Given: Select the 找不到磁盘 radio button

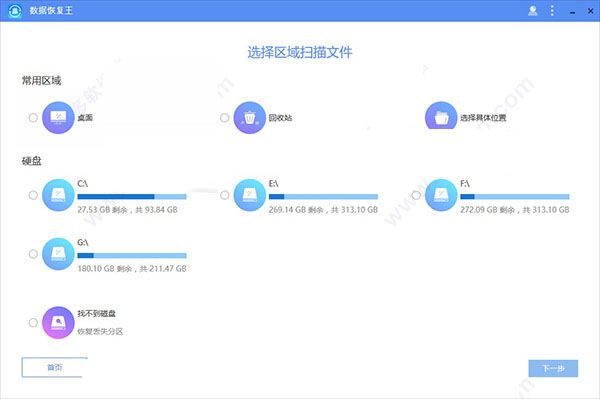Looking at the screenshot, I should [33, 322].
